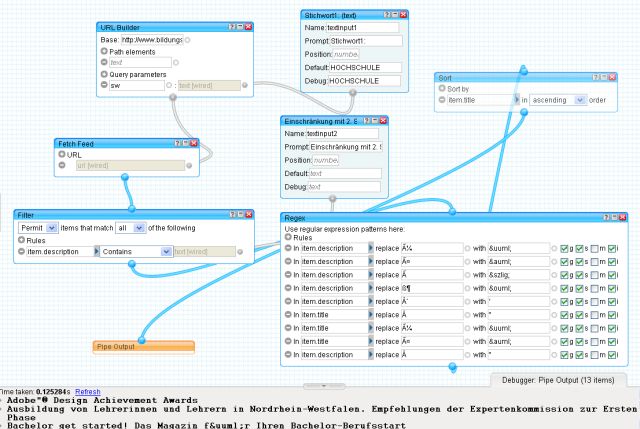The width and height of the screenshot is (640, 429).
Task: Remove the empty path element text row
Action: [x=104, y=62]
